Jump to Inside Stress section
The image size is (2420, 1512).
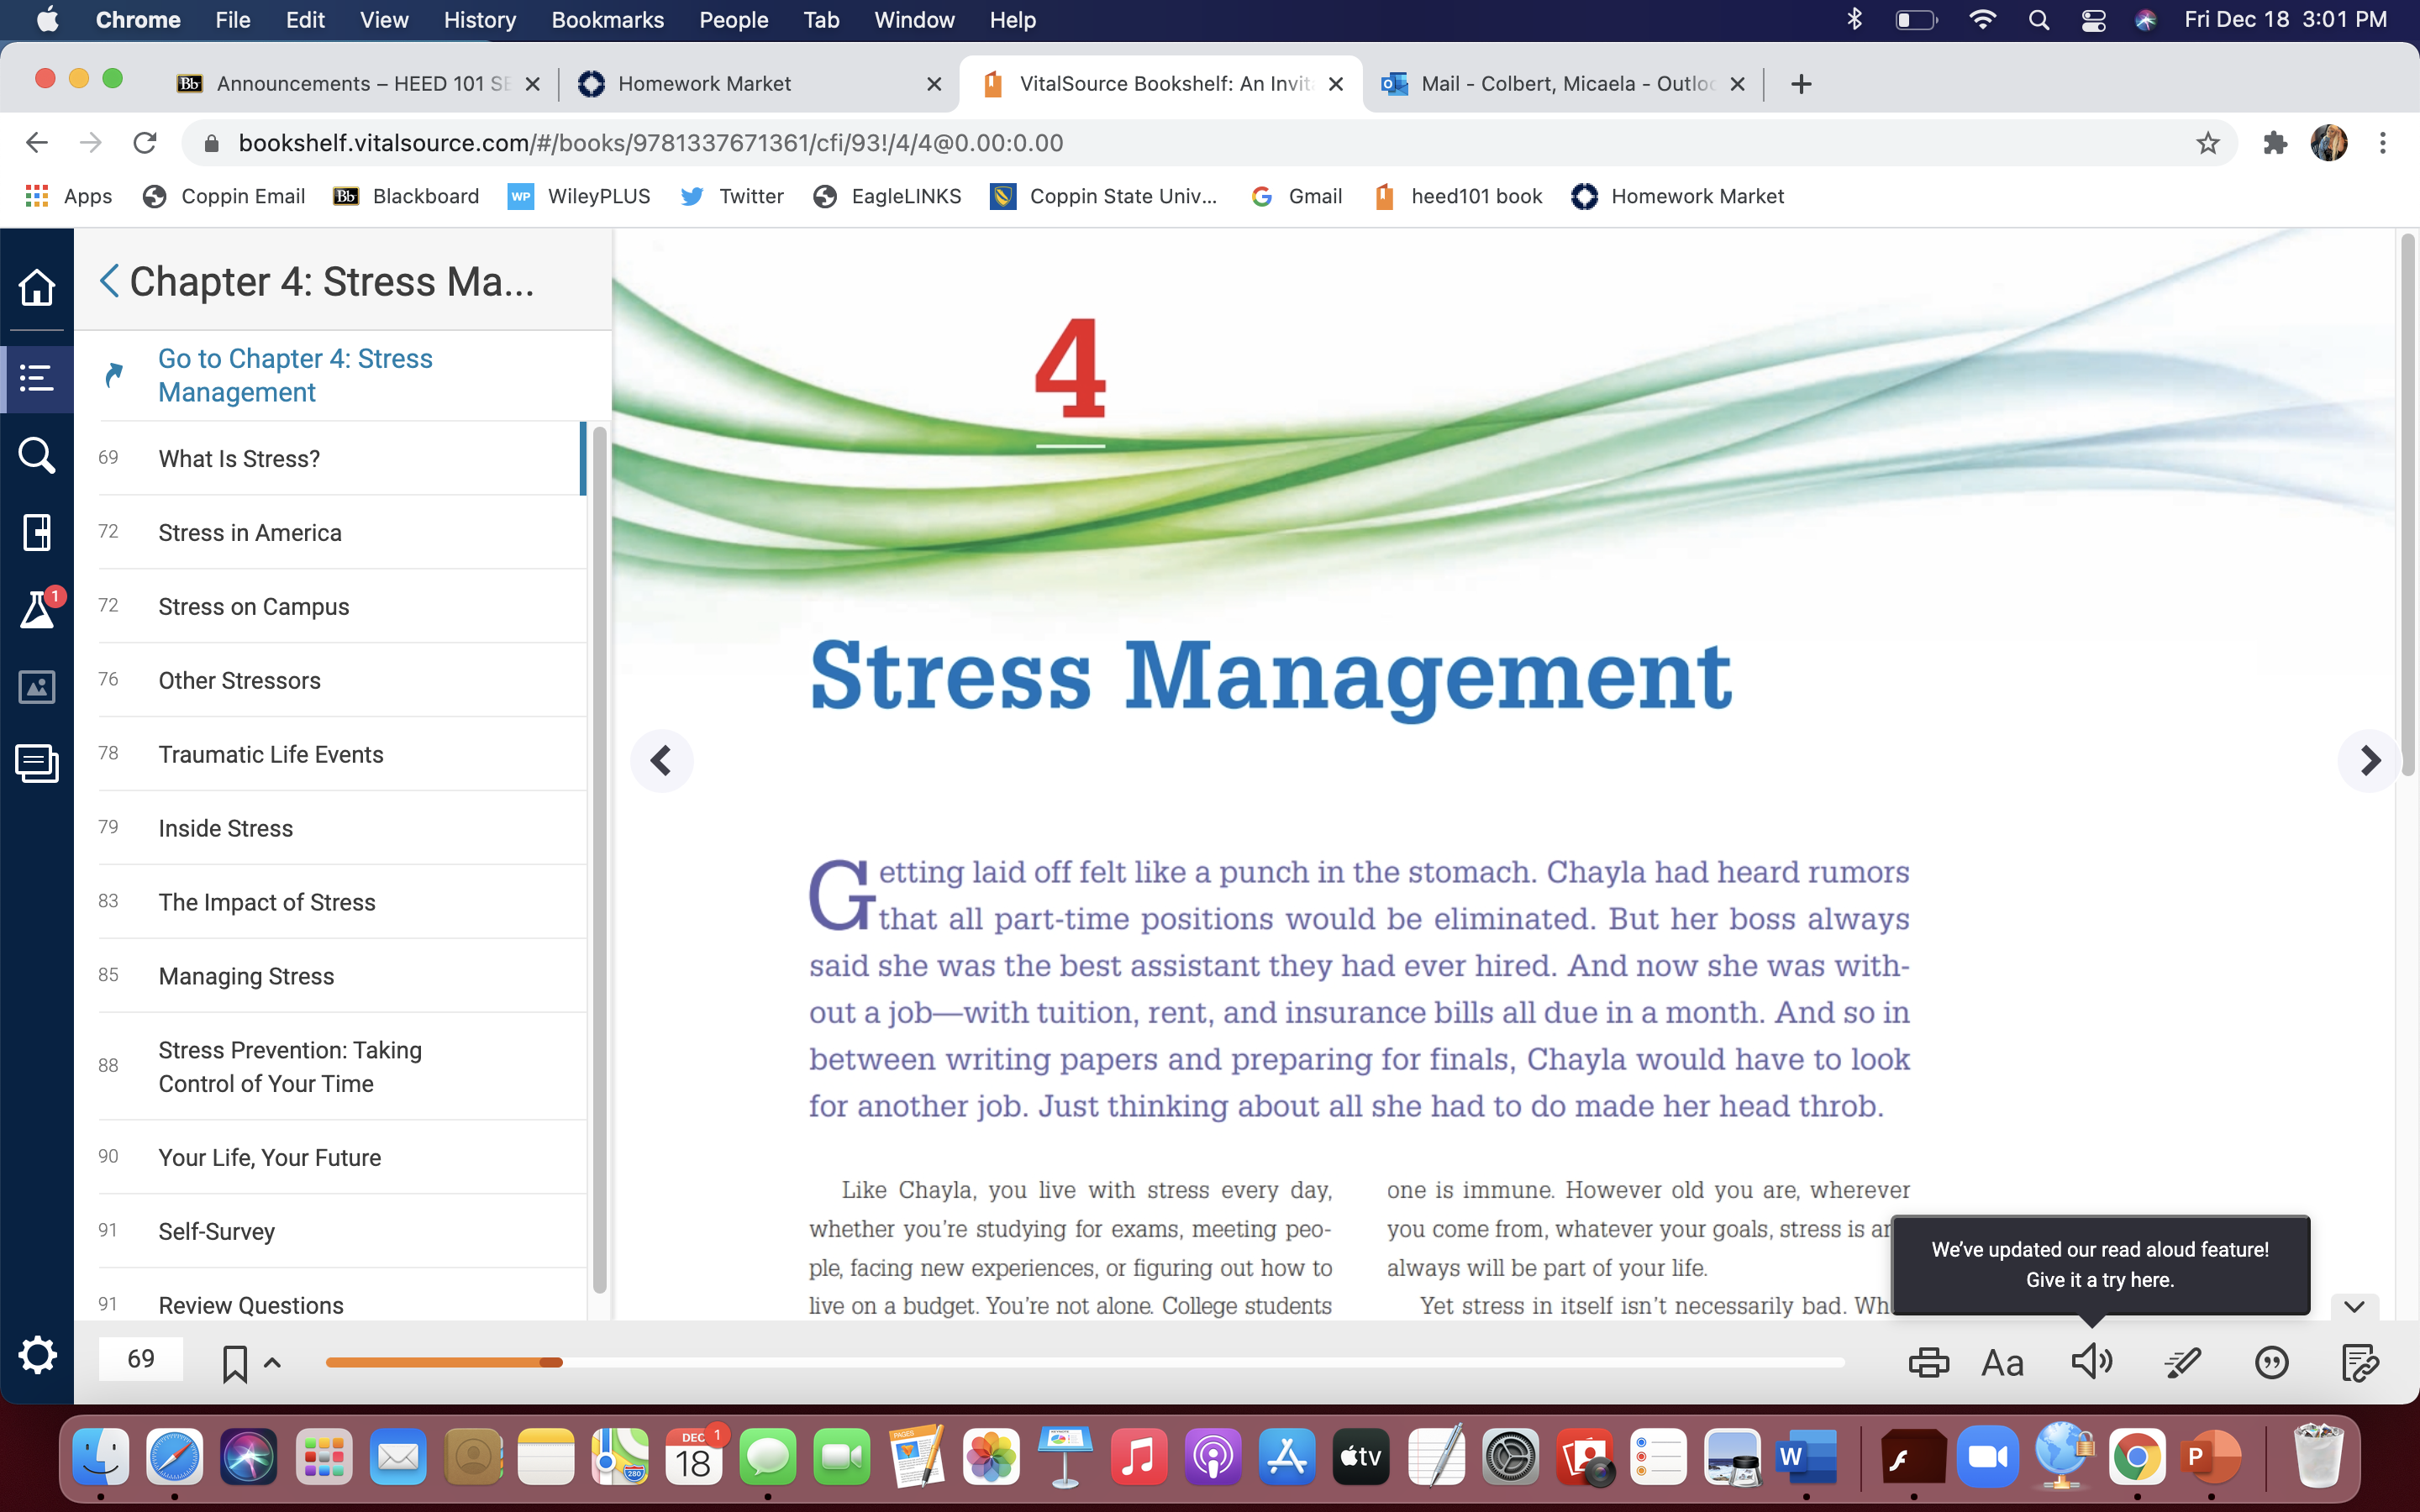coord(342,829)
